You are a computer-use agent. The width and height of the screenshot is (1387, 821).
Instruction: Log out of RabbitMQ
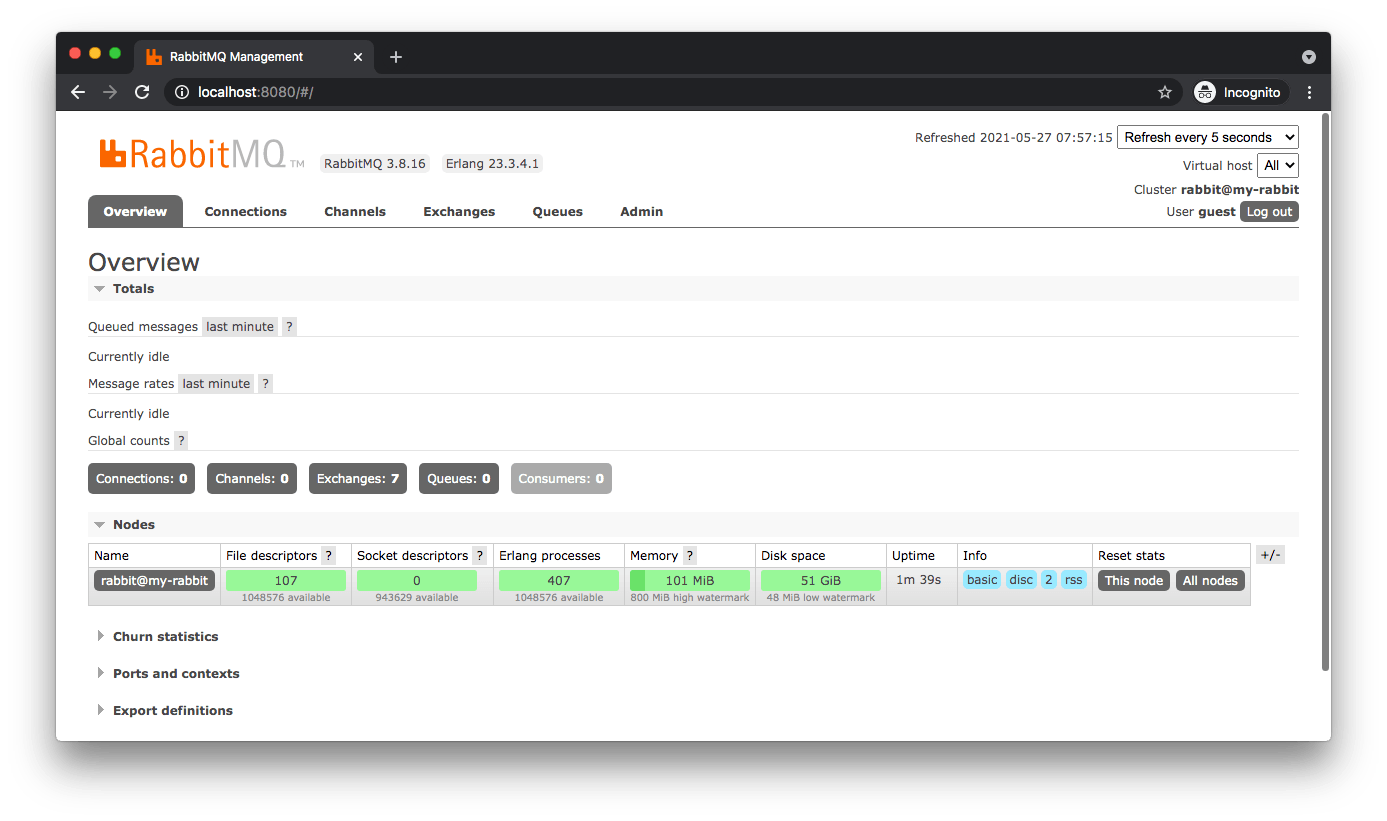1268,211
